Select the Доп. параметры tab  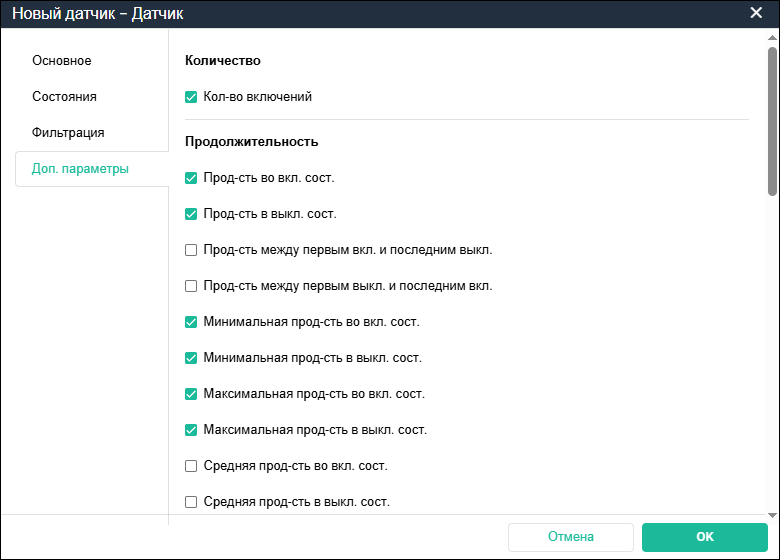click(x=80, y=169)
